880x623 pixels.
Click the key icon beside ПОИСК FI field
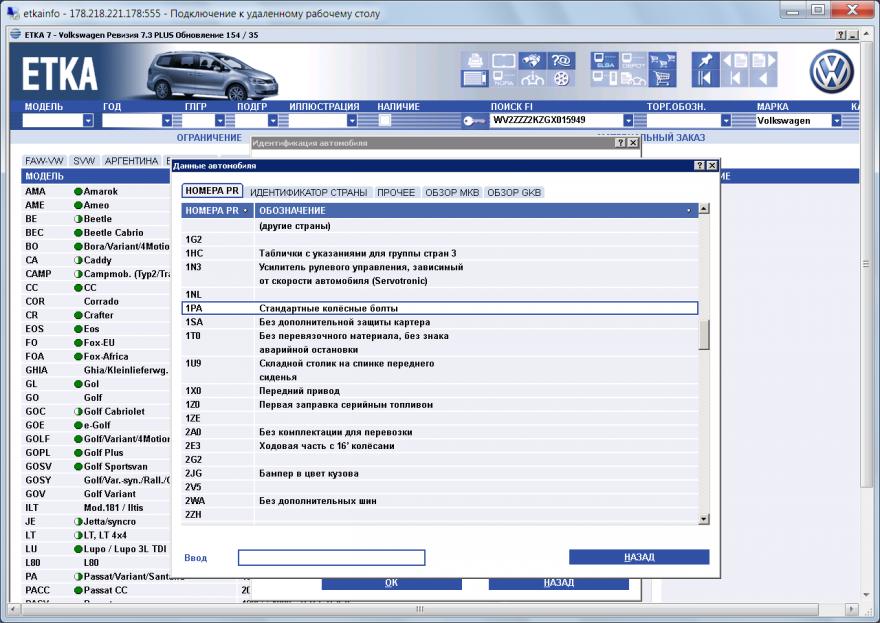point(474,121)
